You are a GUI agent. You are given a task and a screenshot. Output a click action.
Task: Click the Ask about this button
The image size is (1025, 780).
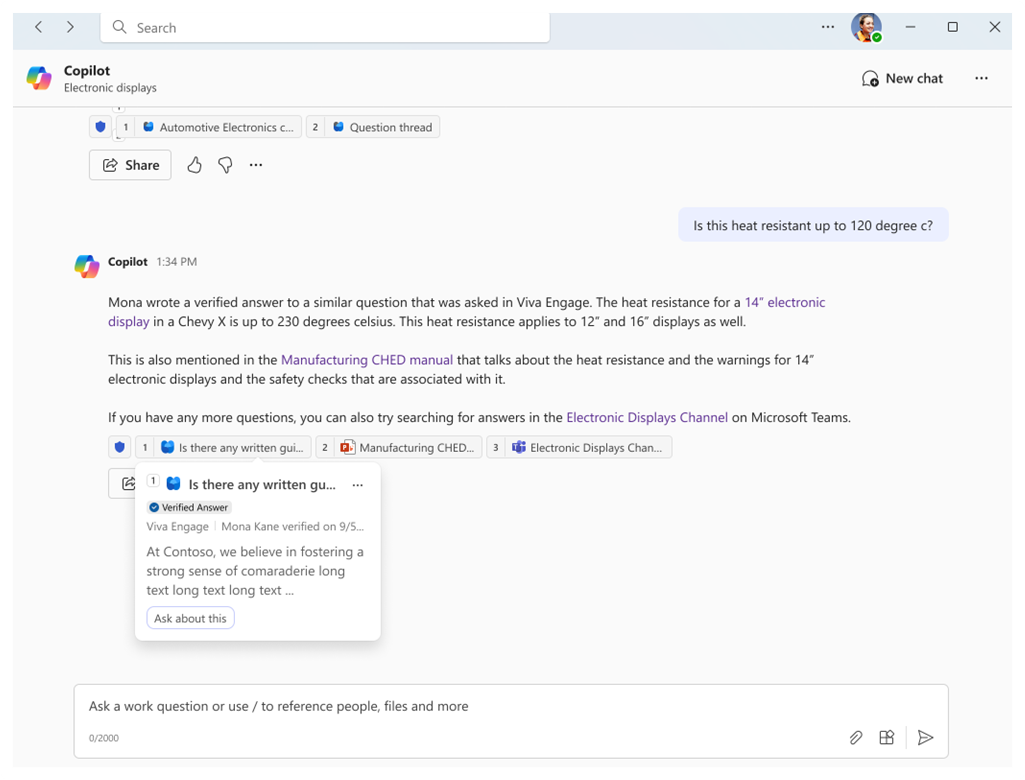pyautogui.click(x=190, y=618)
